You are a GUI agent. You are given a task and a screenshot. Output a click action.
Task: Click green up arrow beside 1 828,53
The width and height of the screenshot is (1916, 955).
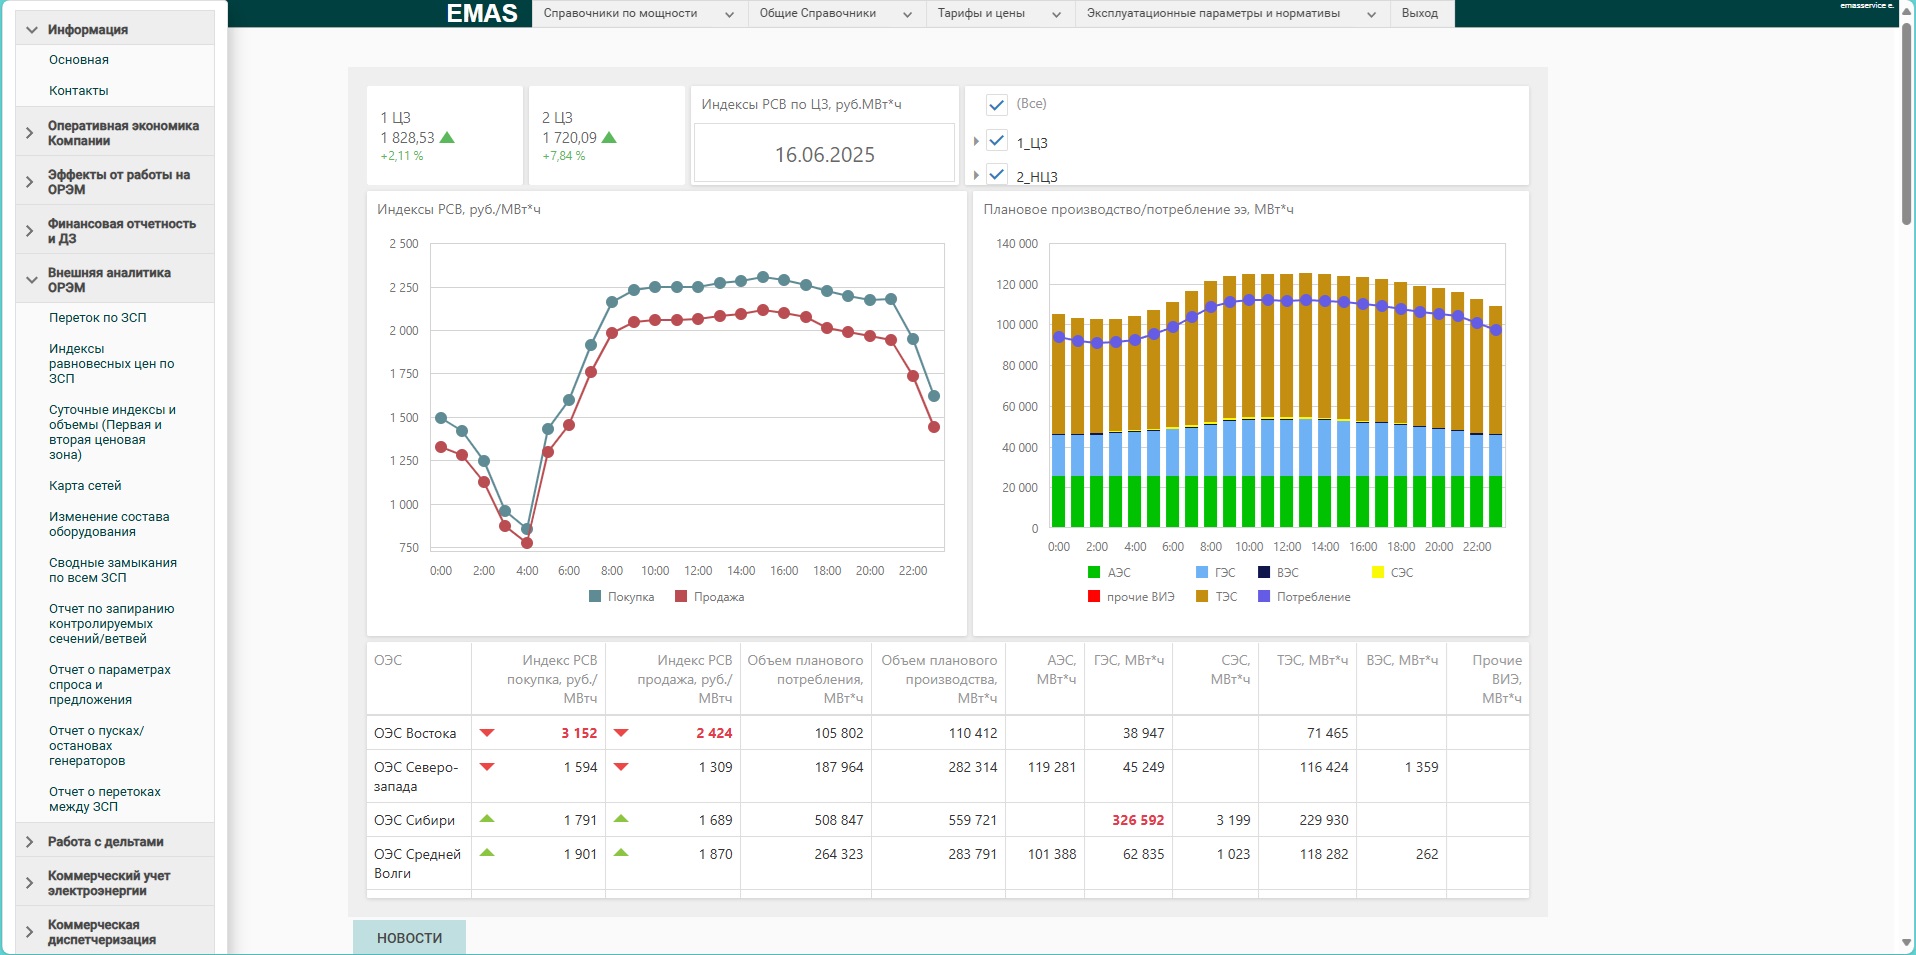pyautogui.click(x=447, y=138)
